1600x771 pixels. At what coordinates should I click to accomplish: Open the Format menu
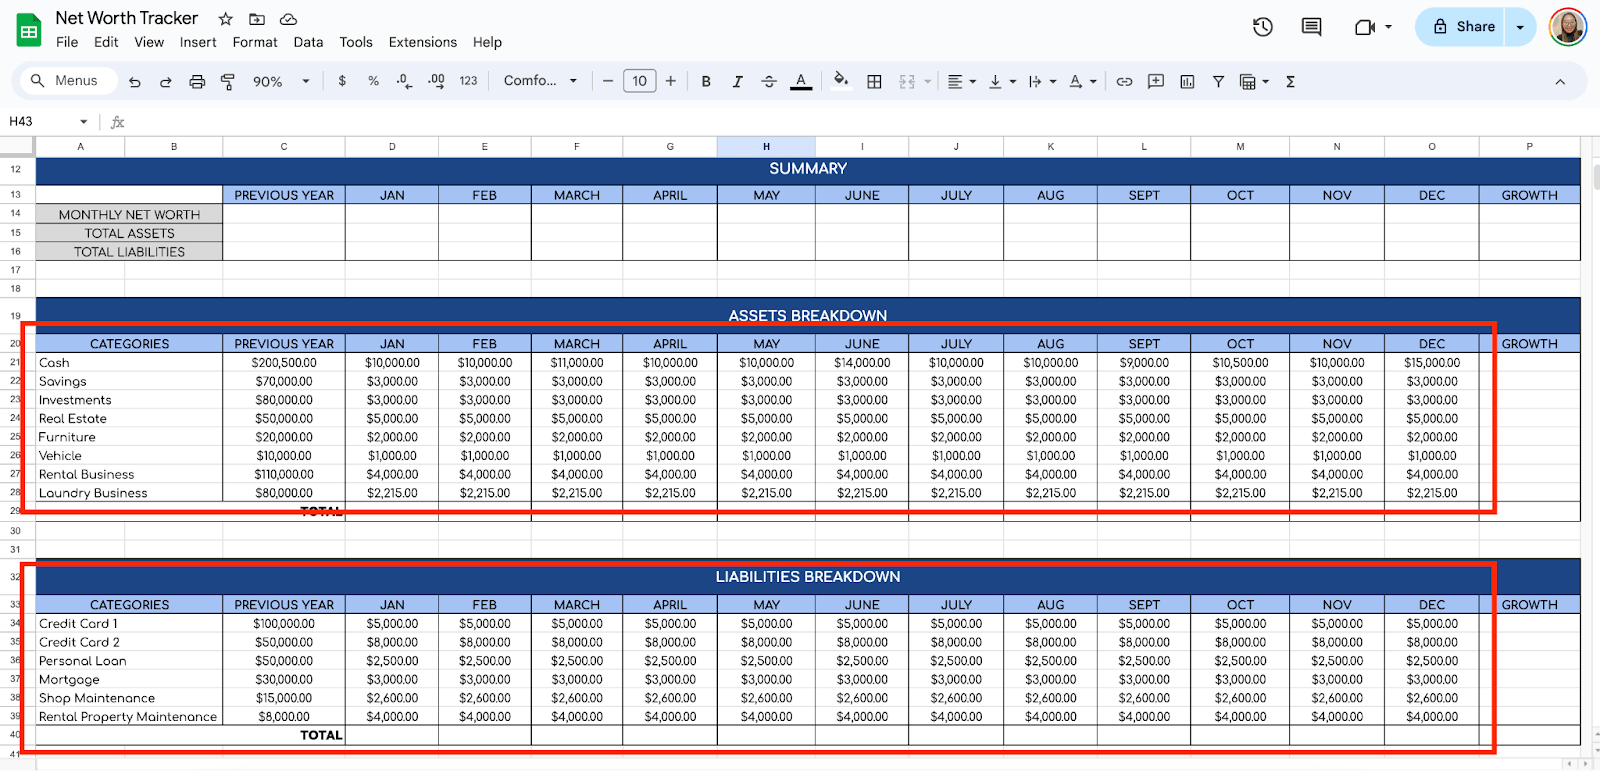[255, 42]
